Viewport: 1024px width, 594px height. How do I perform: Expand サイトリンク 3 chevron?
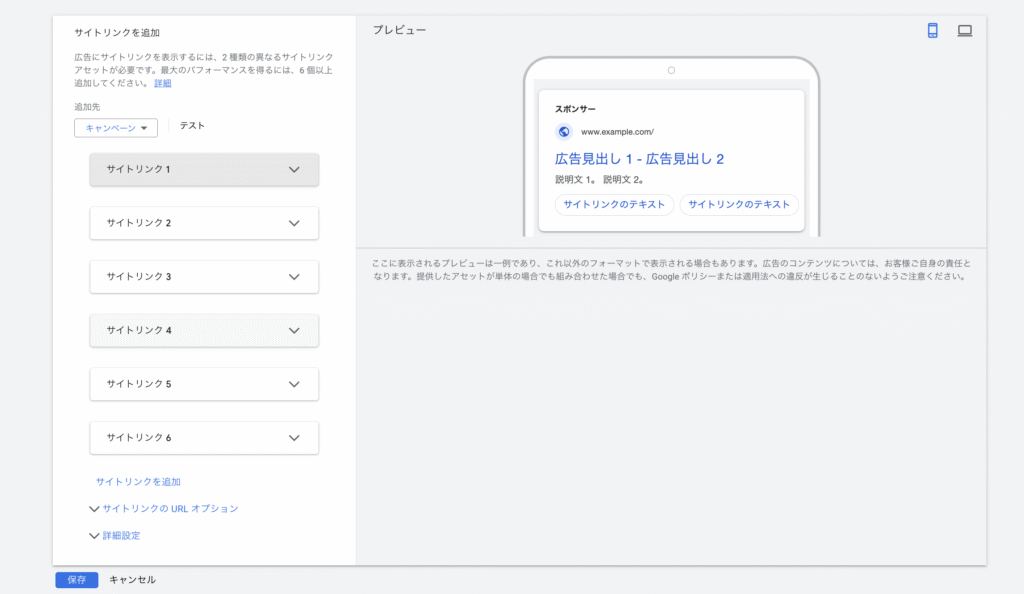(x=294, y=276)
